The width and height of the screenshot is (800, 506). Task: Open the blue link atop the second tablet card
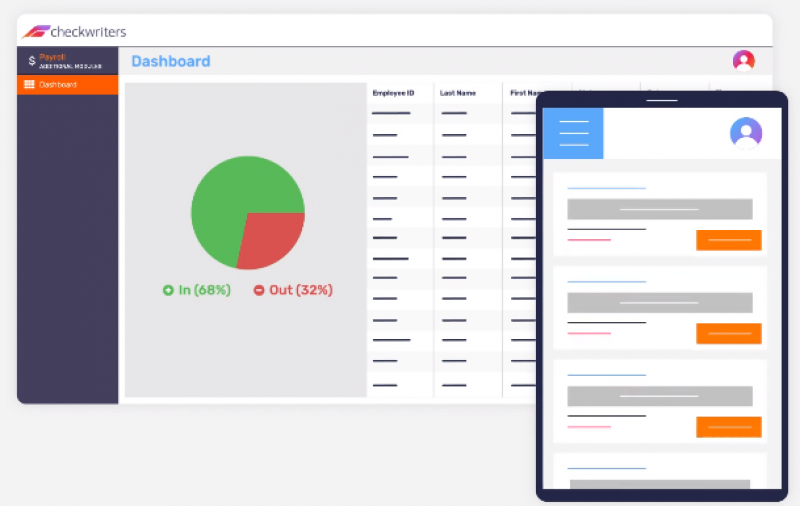coord(606,282)
